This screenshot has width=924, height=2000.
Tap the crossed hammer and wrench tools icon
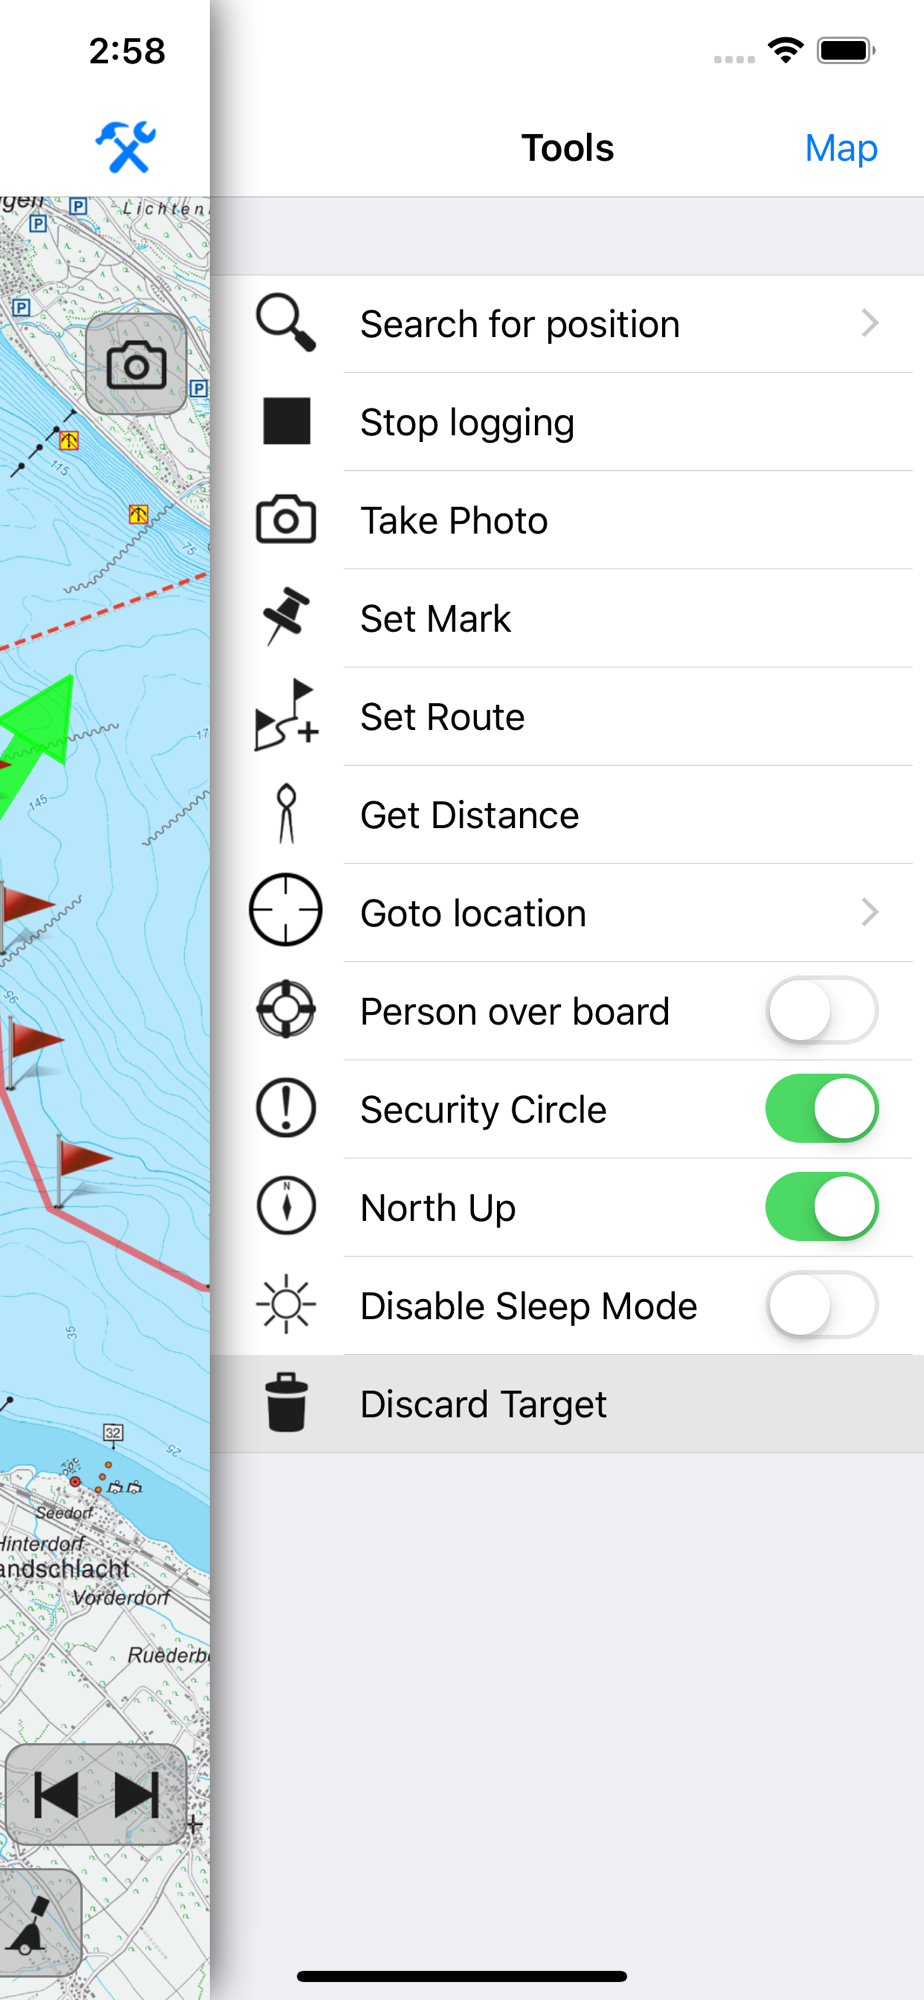pyautogui.click(x=126, y=147)
